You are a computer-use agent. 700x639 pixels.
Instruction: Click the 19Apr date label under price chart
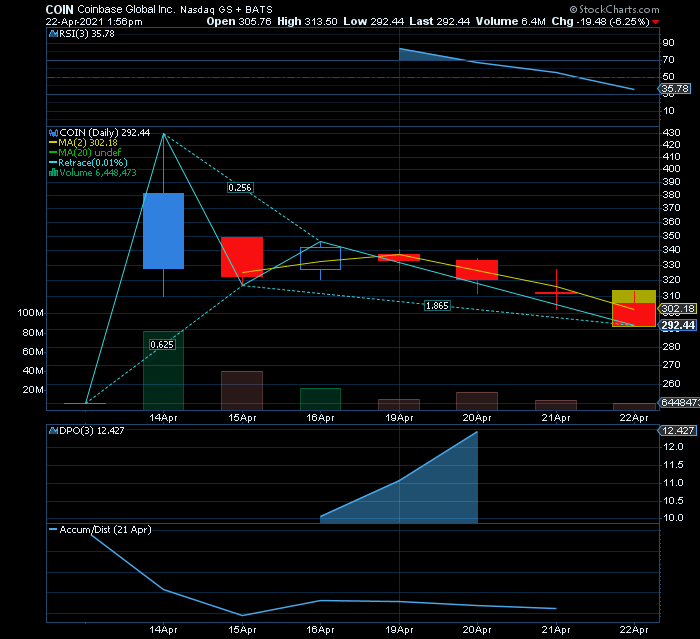pyautogui.click(x=399, y=418)
